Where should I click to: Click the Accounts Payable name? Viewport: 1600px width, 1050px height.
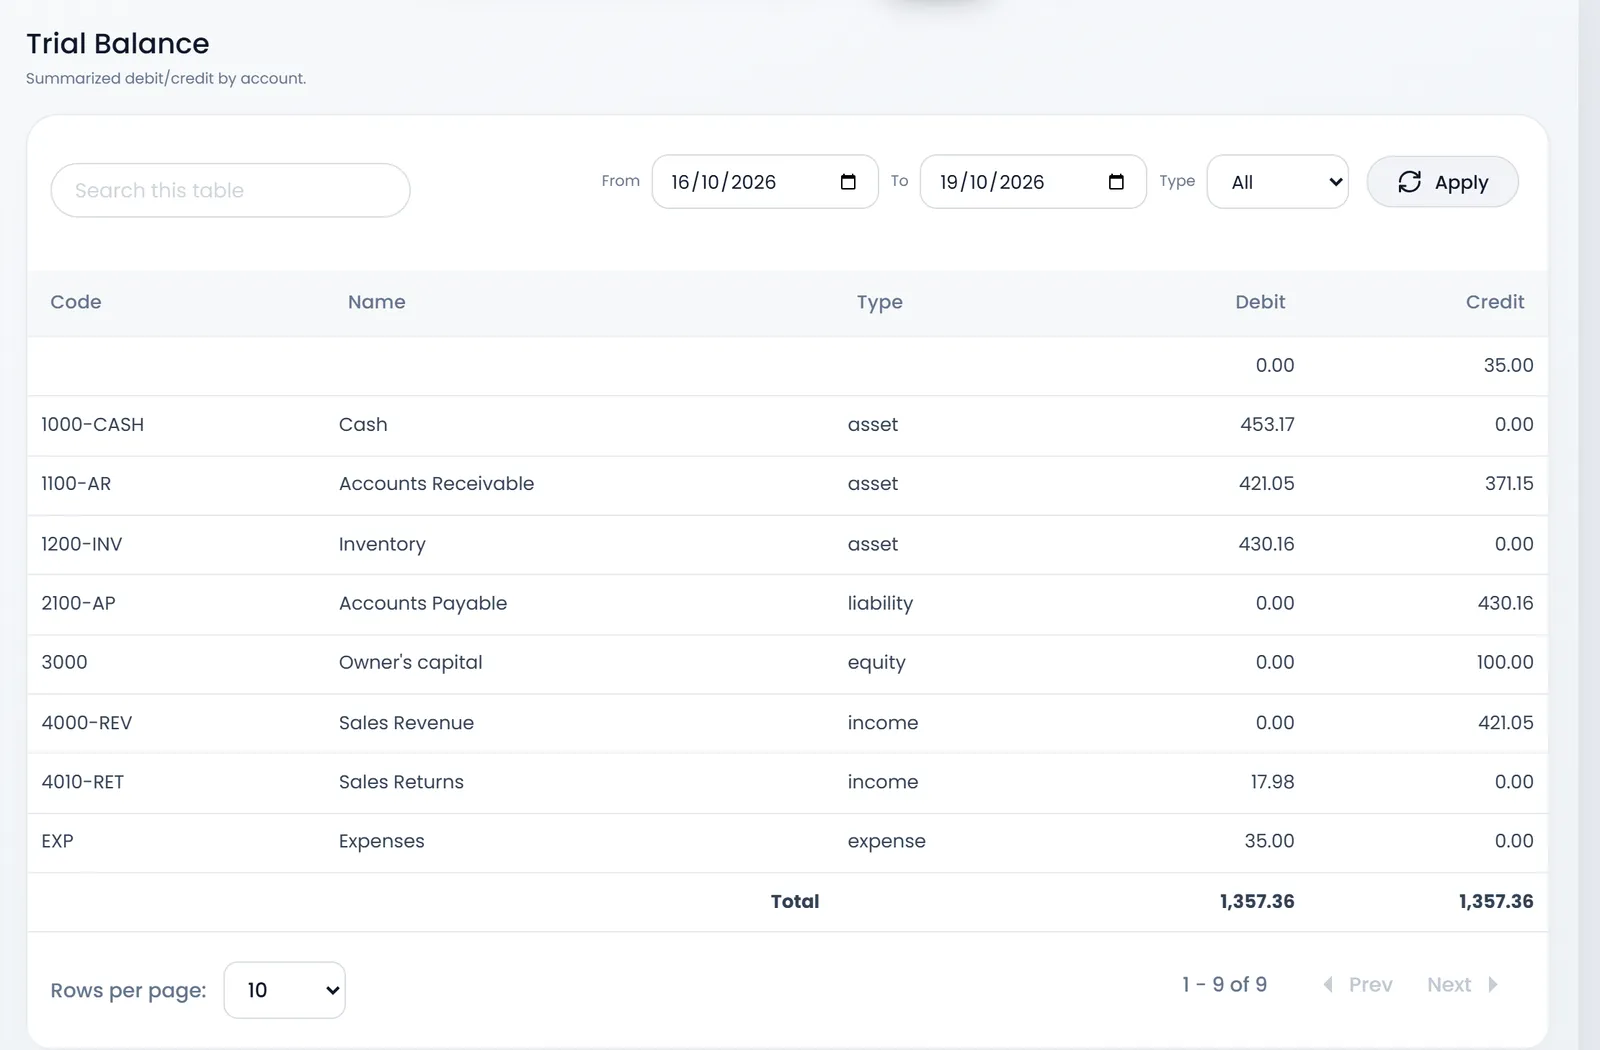[x=423, y=603]
